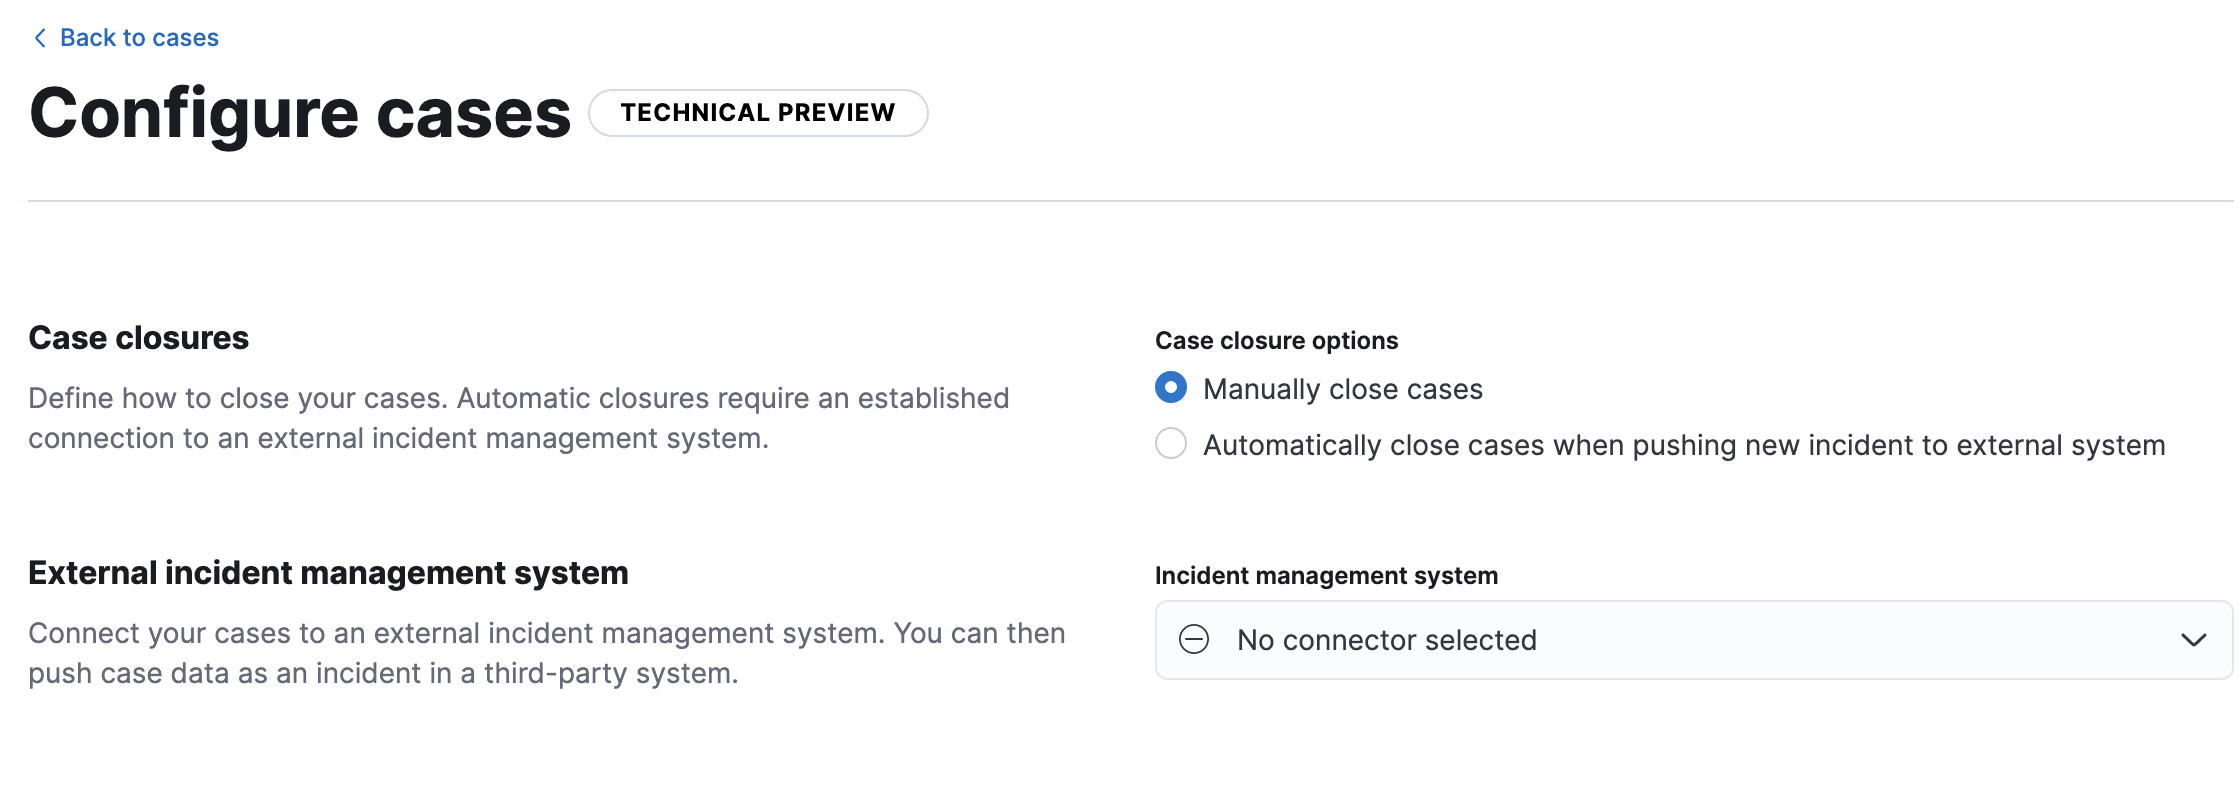Click the Technical Preview badge

click(x=757, y=113)
